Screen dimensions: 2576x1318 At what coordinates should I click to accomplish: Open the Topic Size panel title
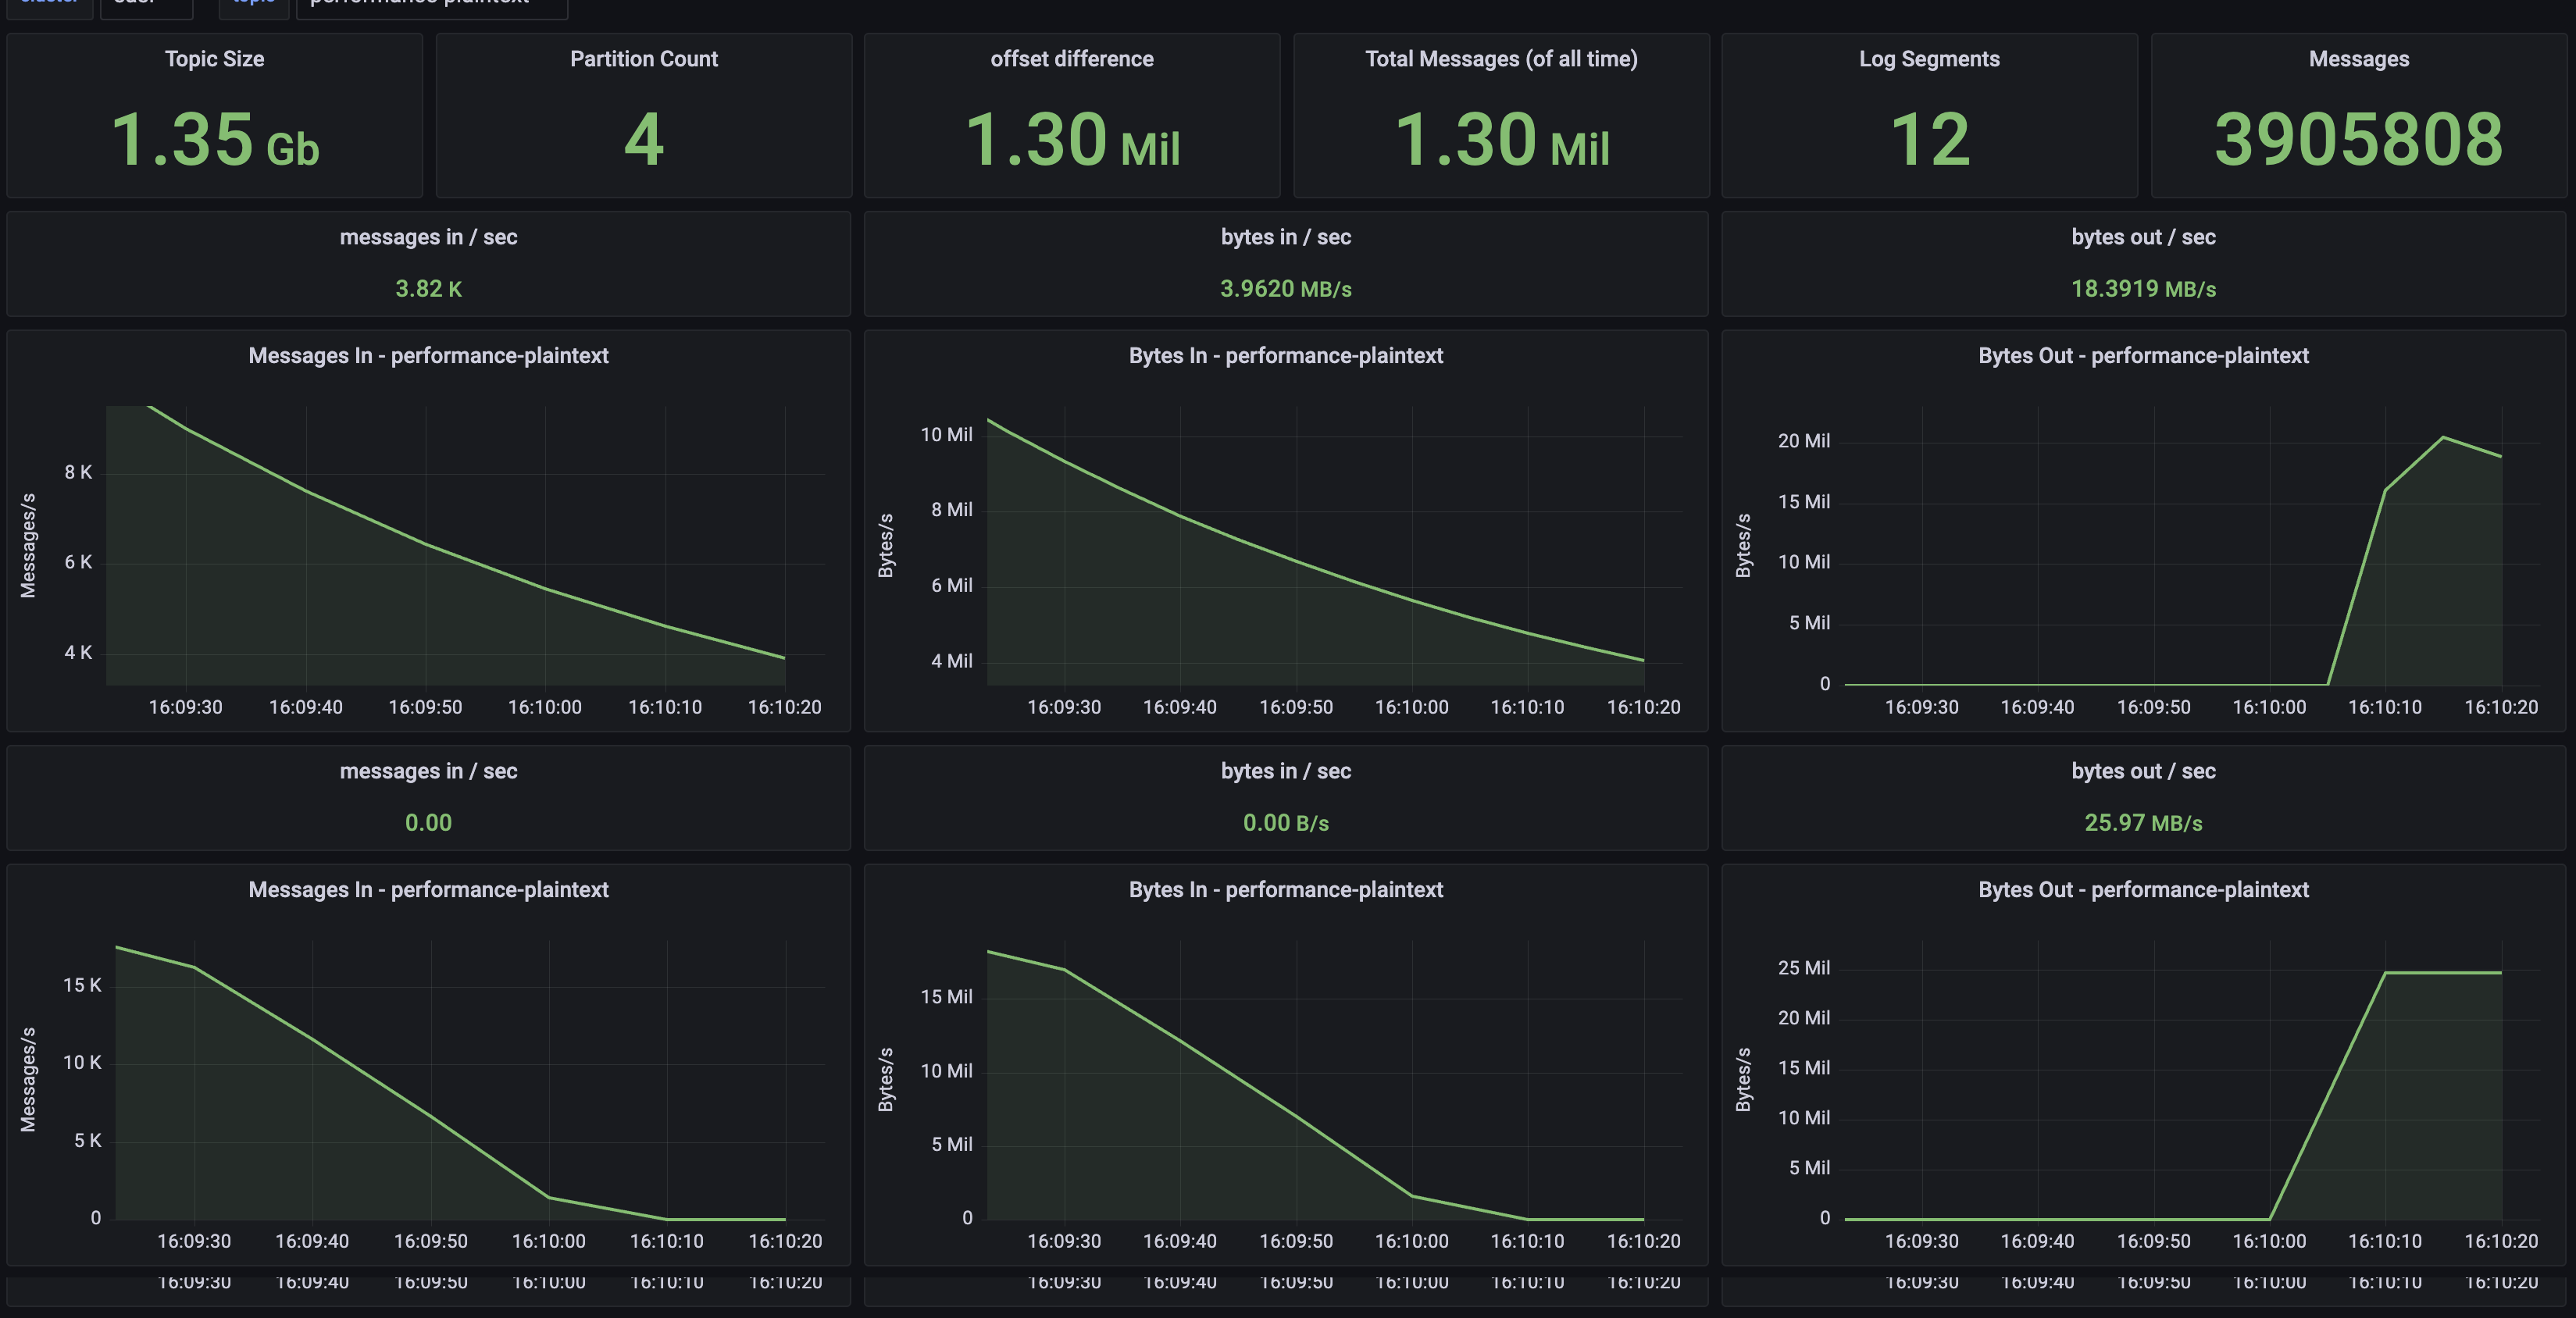click(x=214, y=59)
